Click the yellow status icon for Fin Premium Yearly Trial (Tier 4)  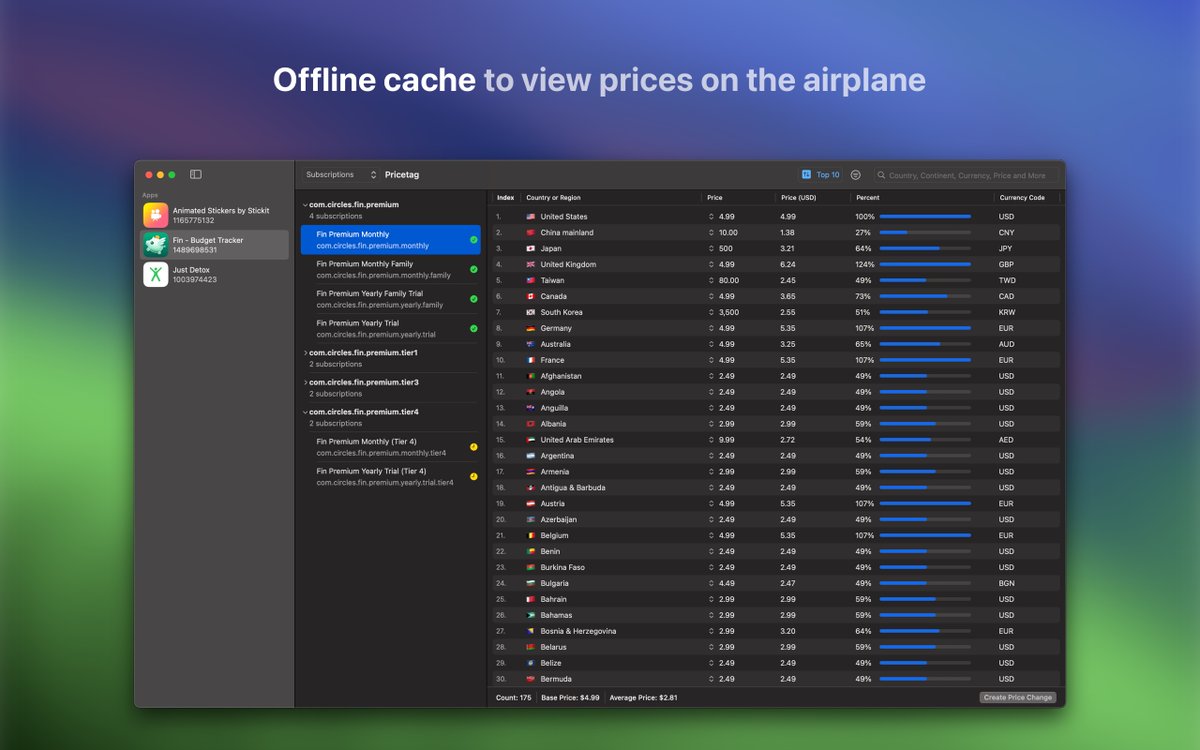[474, 476]
